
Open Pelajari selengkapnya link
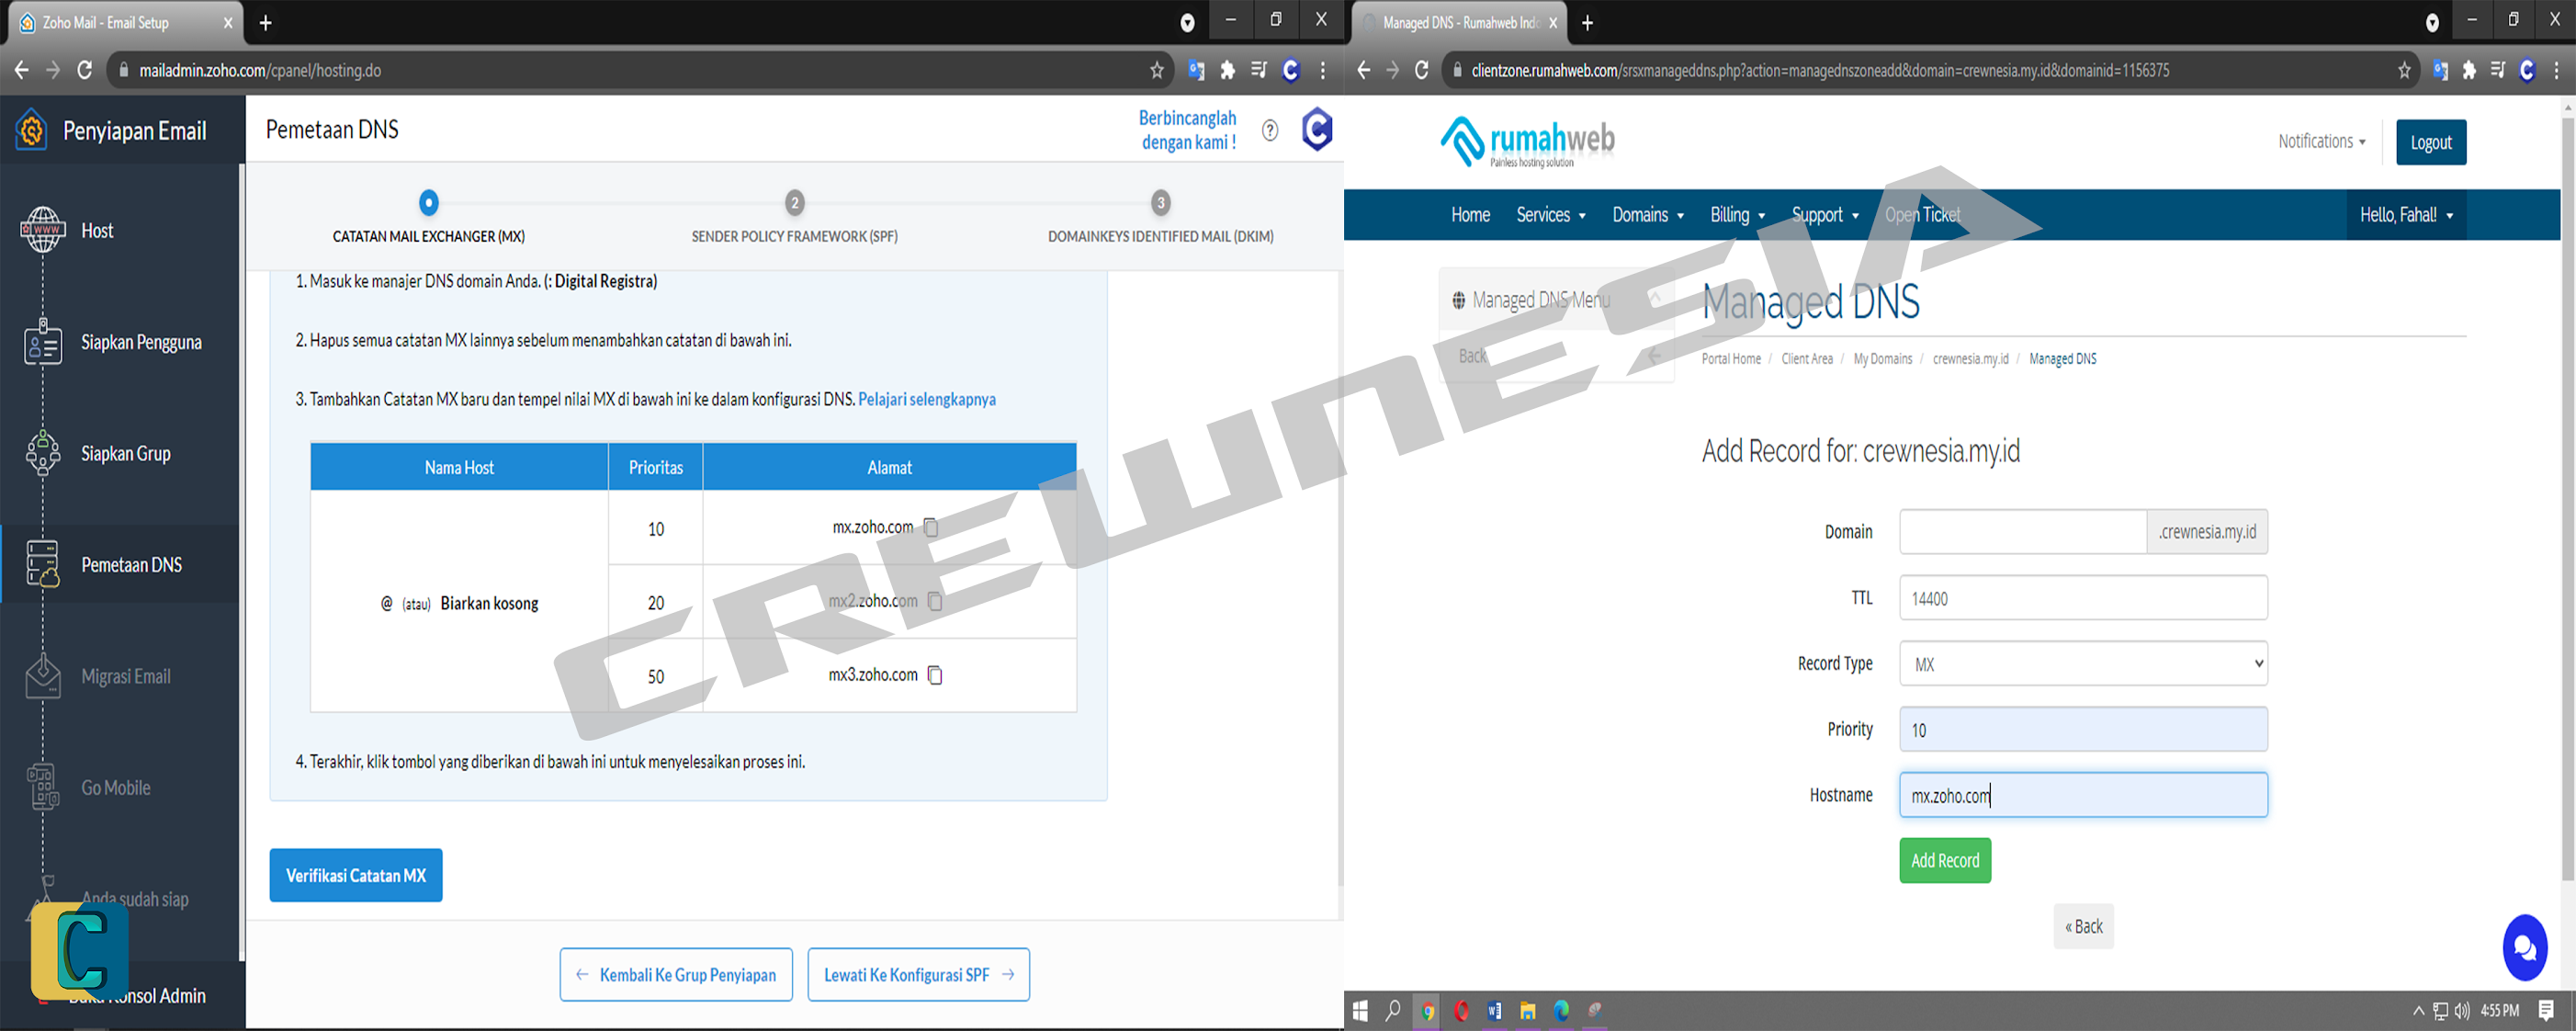pos(926,399)
